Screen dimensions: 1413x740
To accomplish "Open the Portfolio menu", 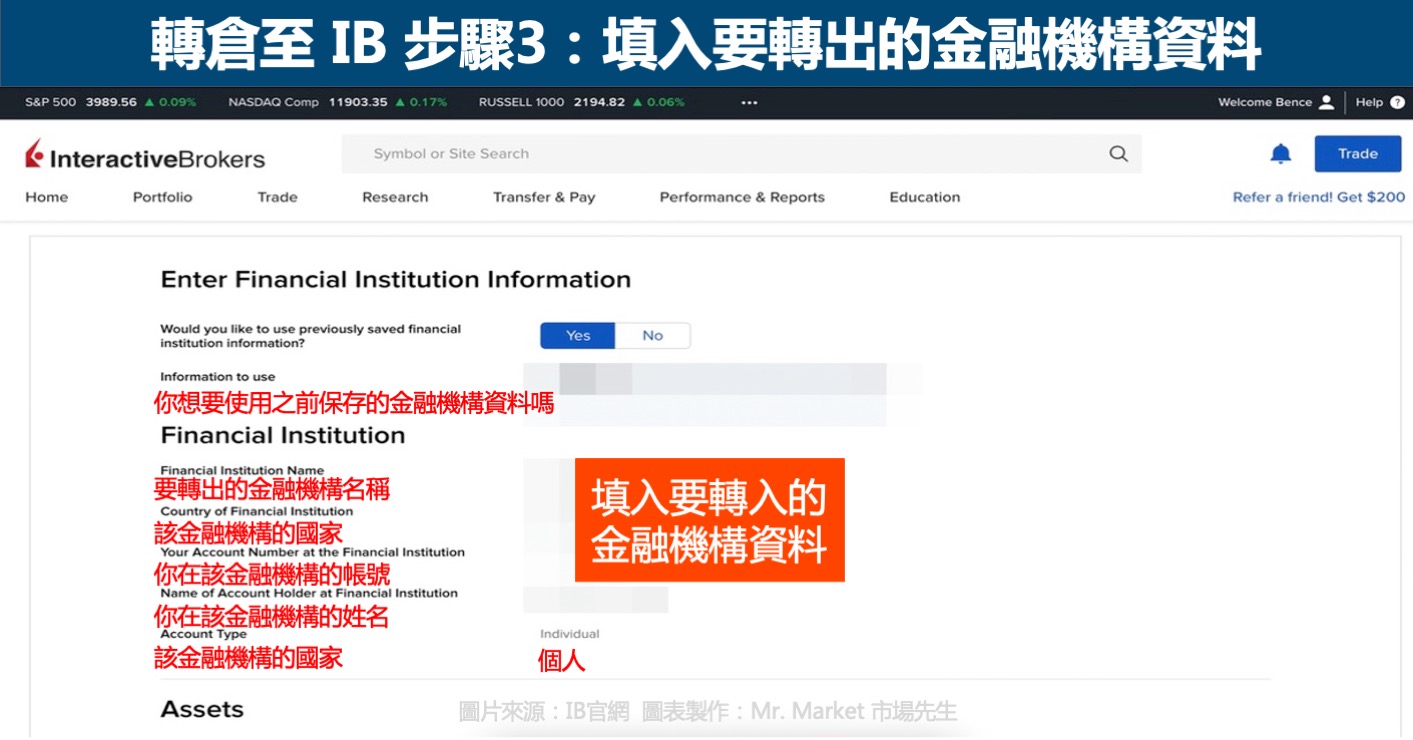I will point(162,197).
